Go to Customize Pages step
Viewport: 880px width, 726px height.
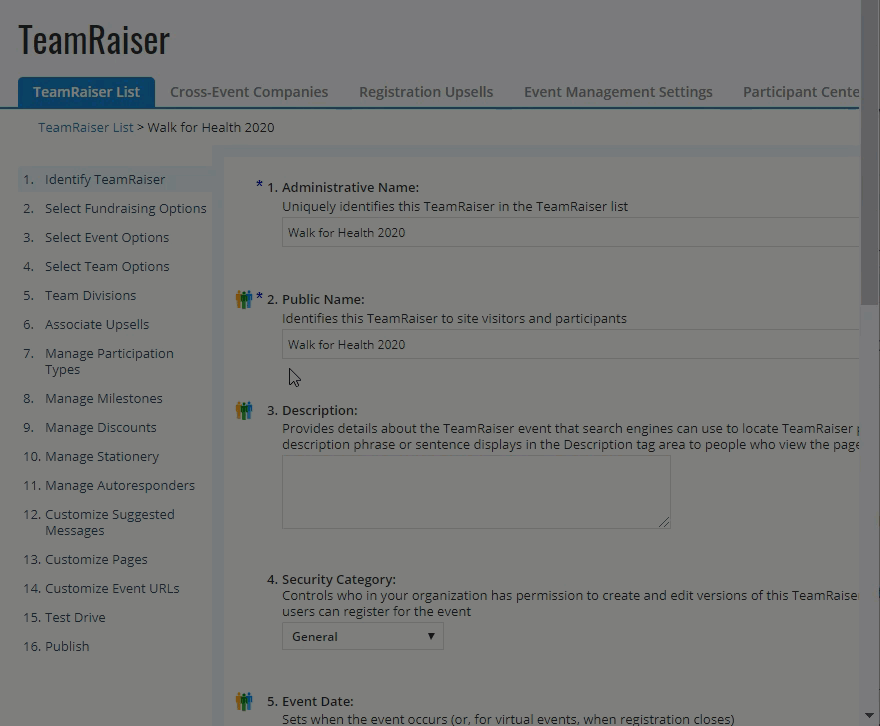[x=96, y=559]
